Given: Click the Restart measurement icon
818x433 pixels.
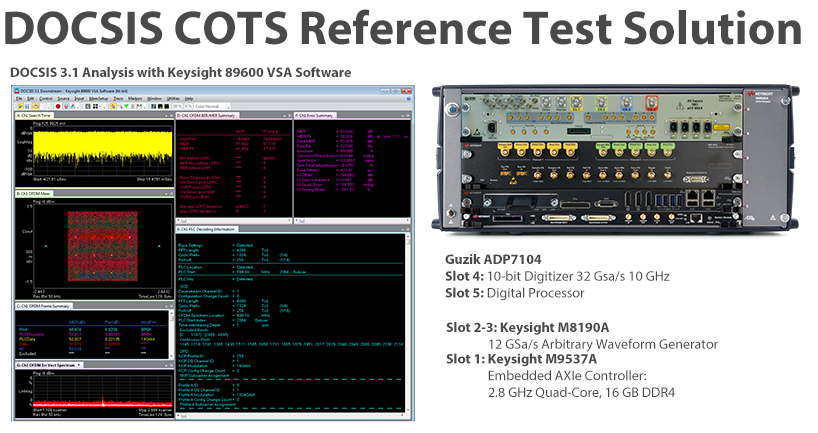Looking at the screenshot, I should tap(35, 106).
